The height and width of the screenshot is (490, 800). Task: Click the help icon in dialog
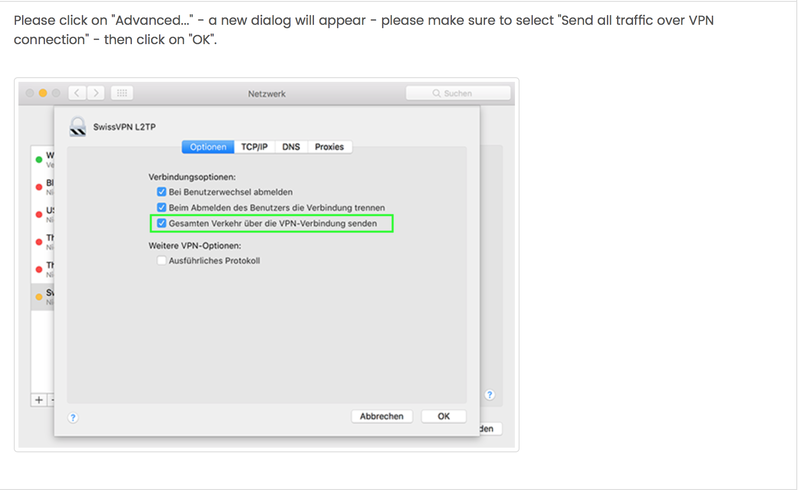click(73, 418)
